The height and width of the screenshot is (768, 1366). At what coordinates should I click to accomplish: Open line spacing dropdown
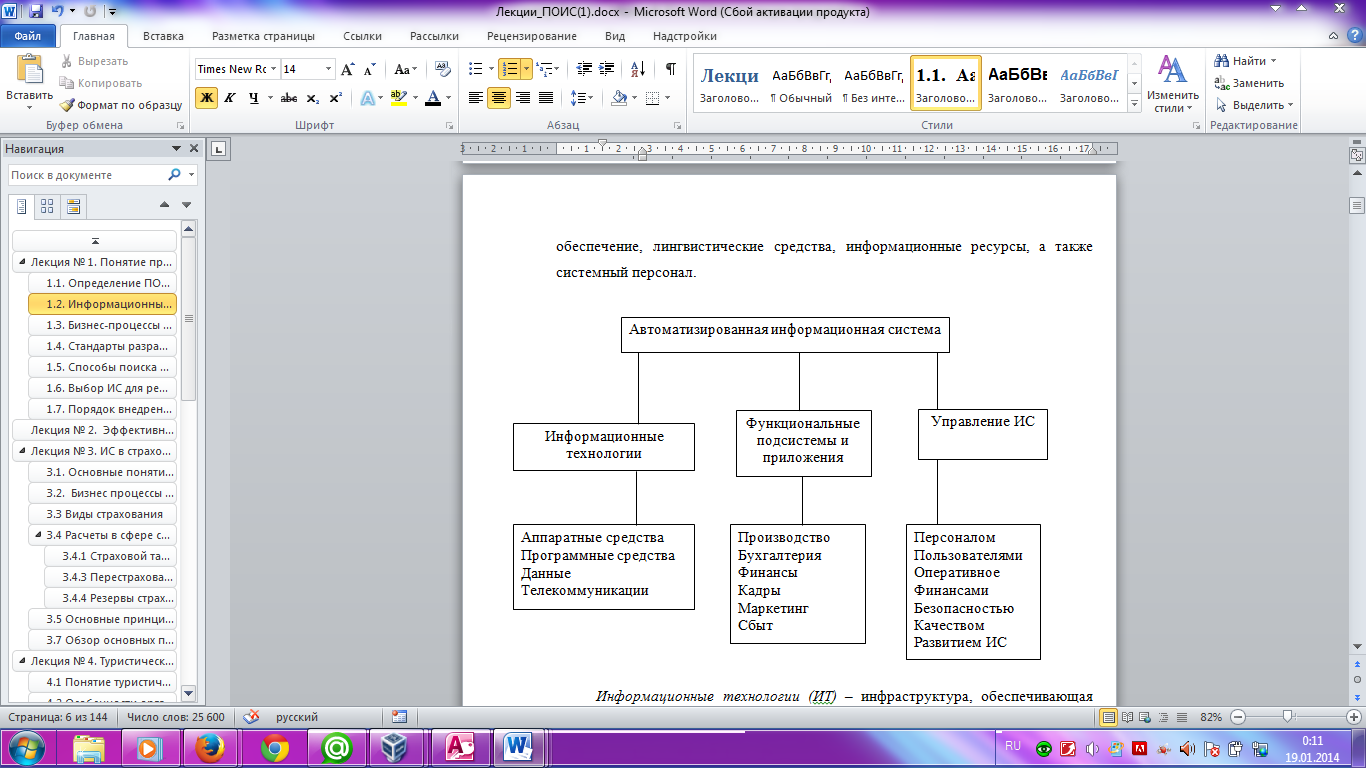pos(582,98)
